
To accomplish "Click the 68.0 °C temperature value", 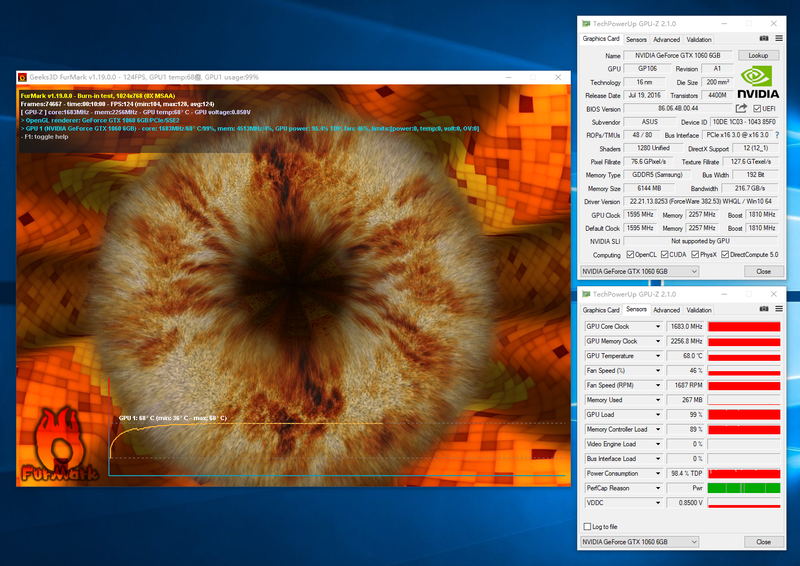I will tap(686, 356).
